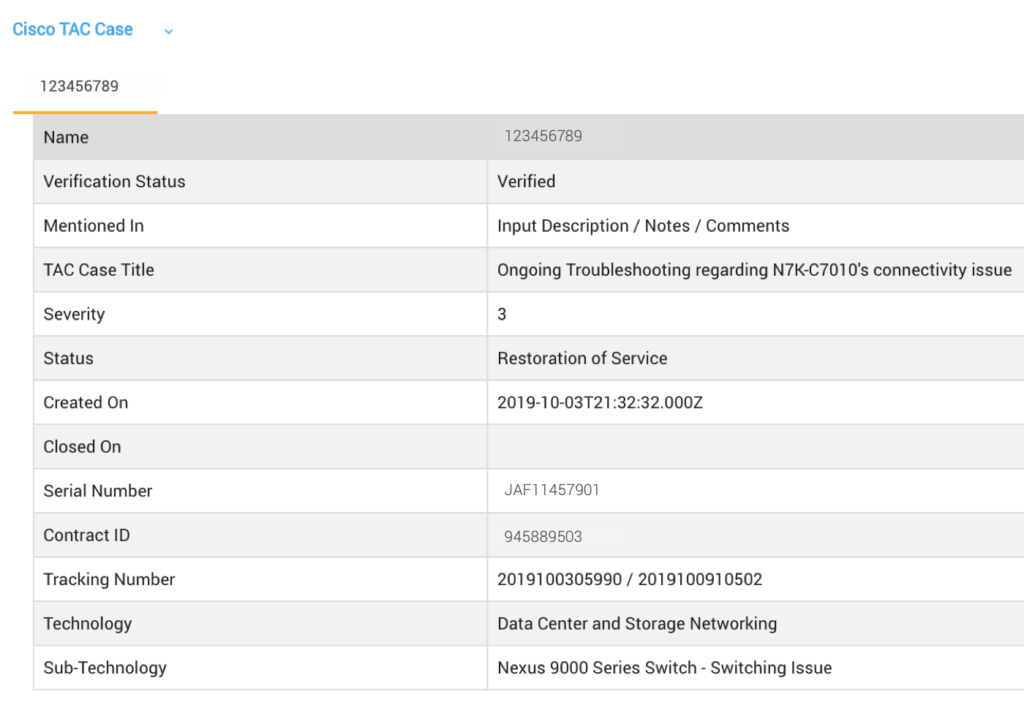Click the TAC Case Title text
The image size is (1024, 705).
point(754,270)
